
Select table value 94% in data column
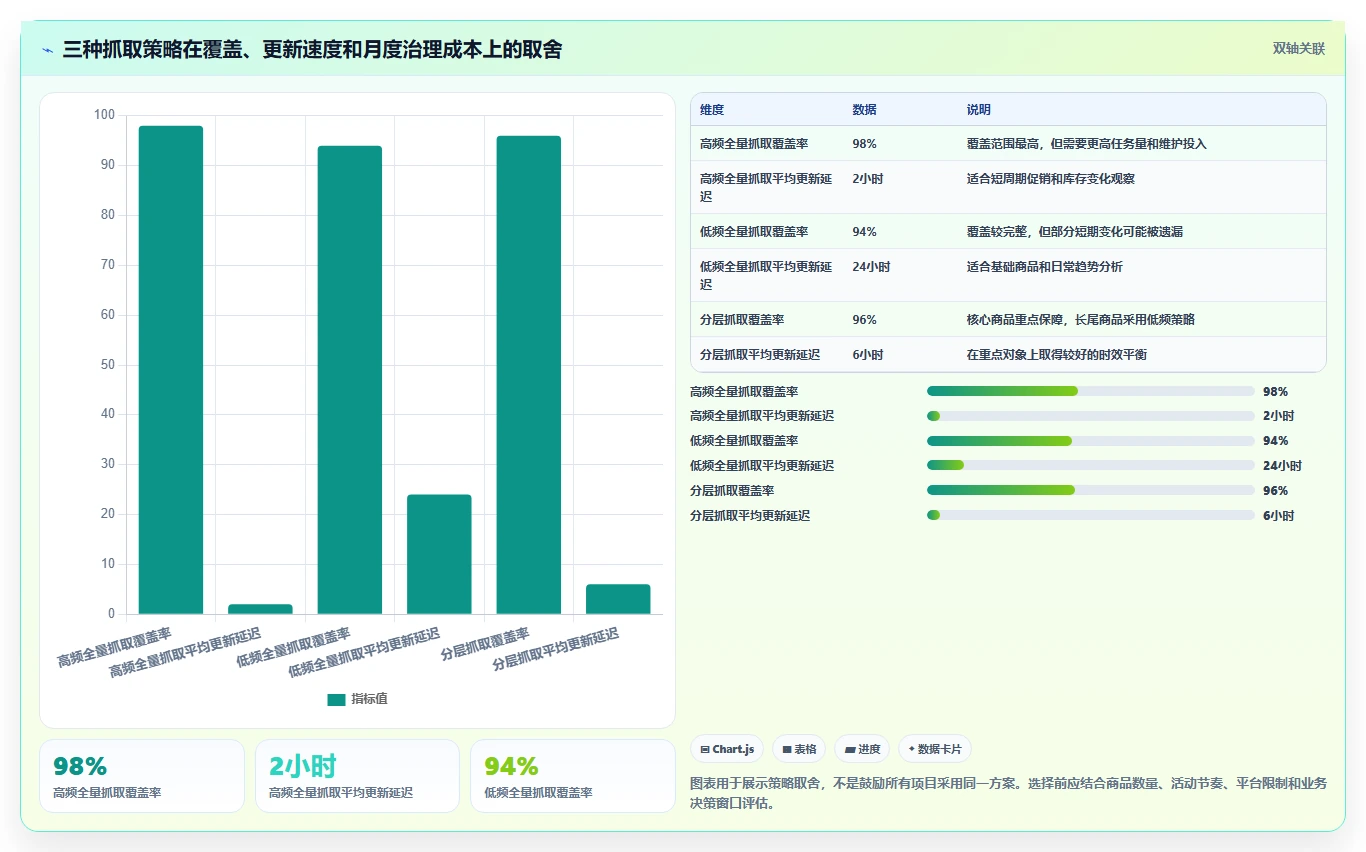pos(864,231)
